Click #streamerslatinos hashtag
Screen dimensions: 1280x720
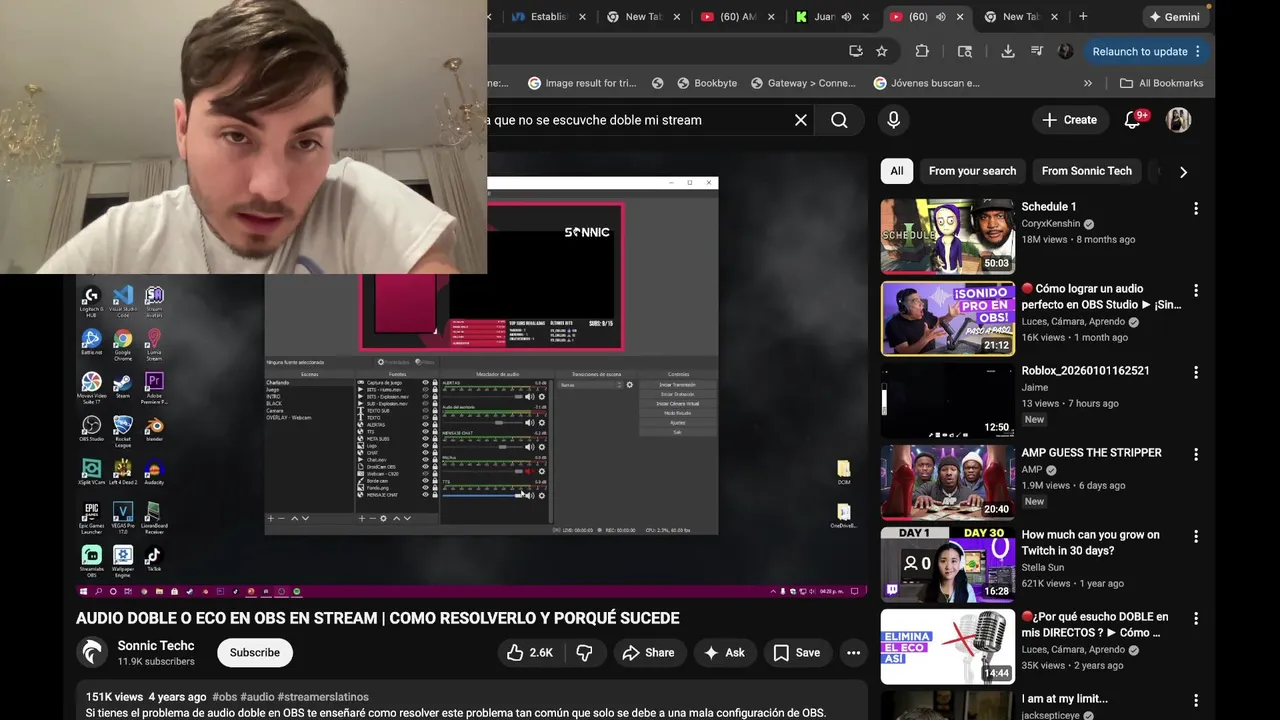pos(323,697)
